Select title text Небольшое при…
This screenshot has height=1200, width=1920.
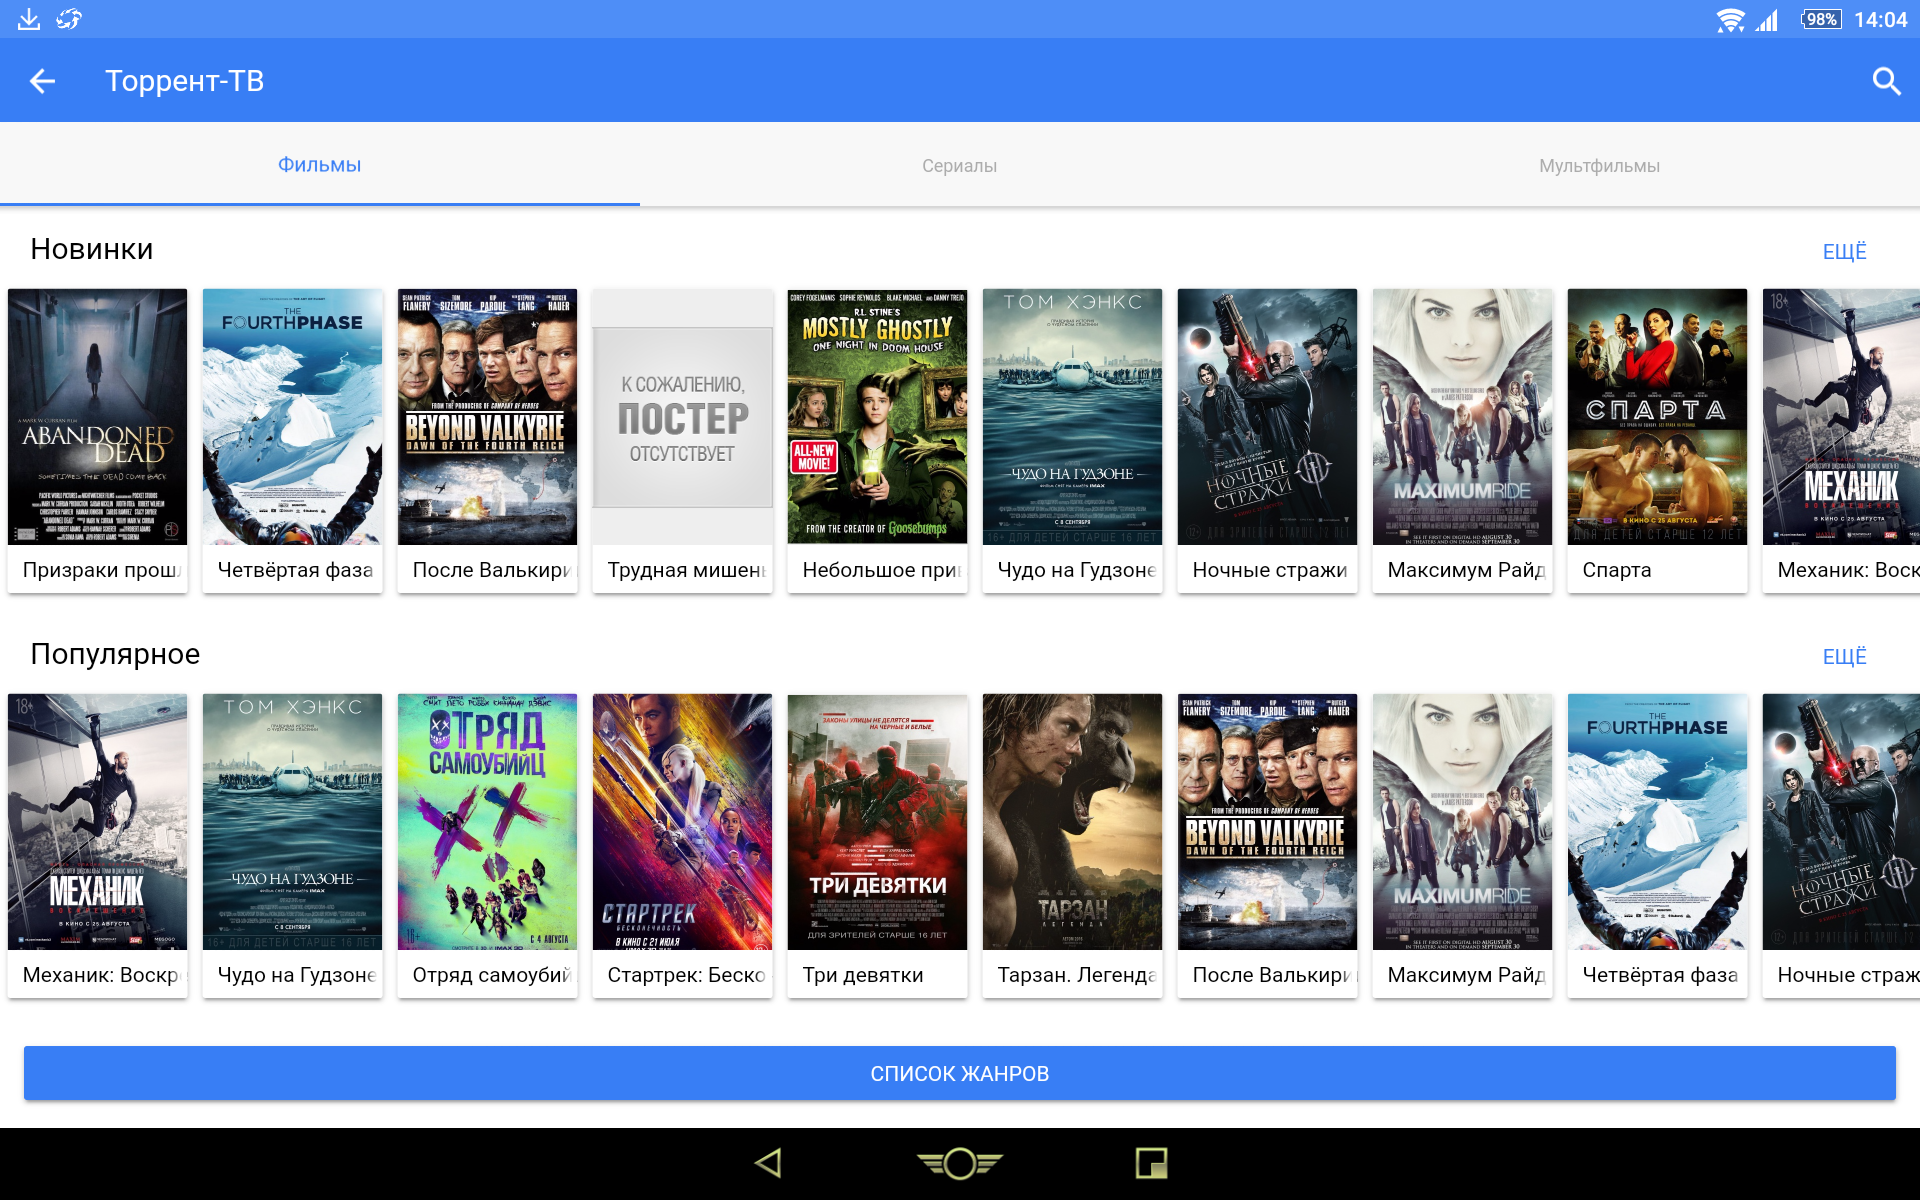point(882,570)
